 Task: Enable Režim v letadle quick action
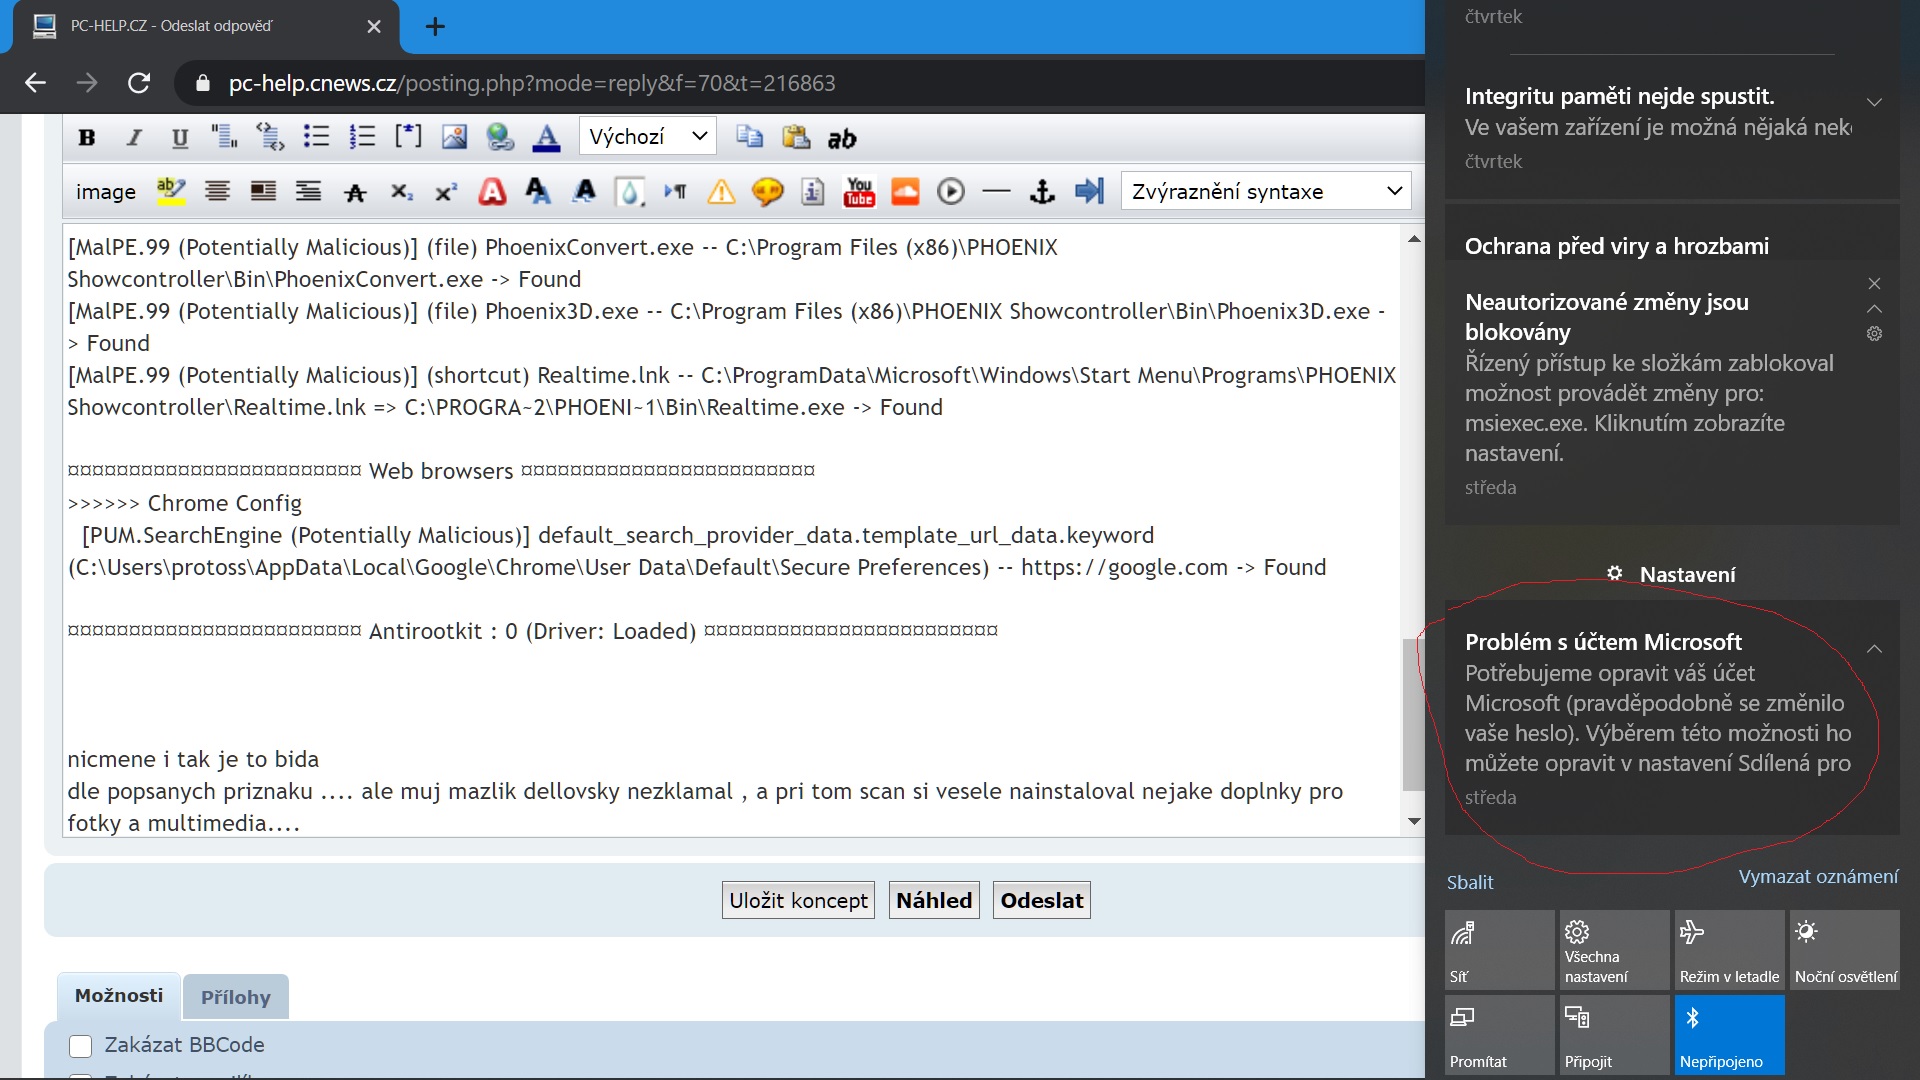pos(1729,950)
